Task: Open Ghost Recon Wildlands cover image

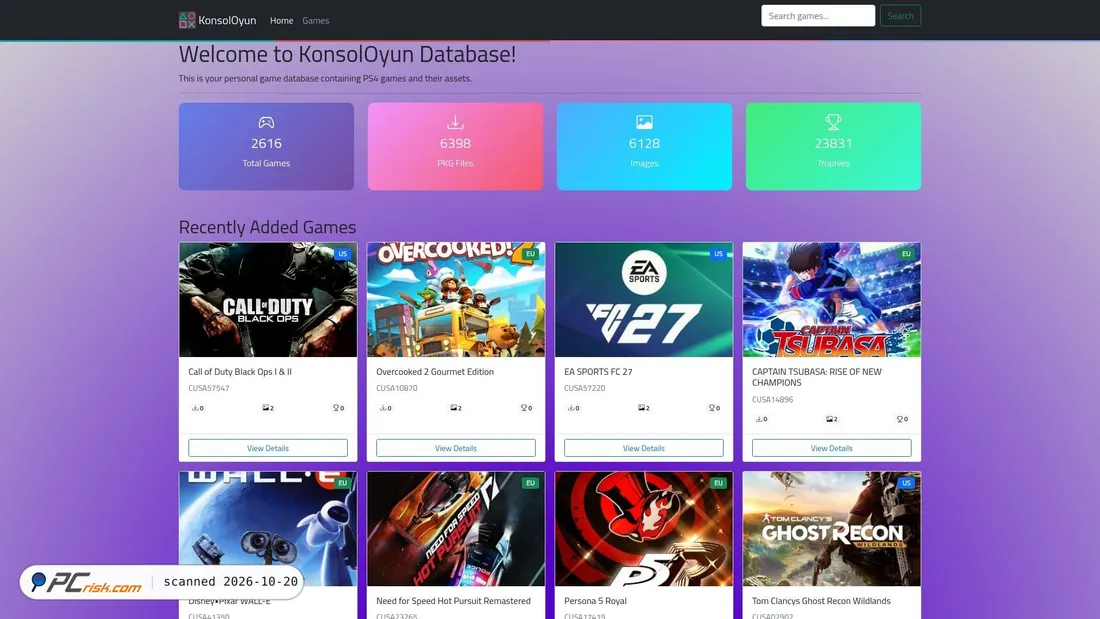Action: pos(832,528)
